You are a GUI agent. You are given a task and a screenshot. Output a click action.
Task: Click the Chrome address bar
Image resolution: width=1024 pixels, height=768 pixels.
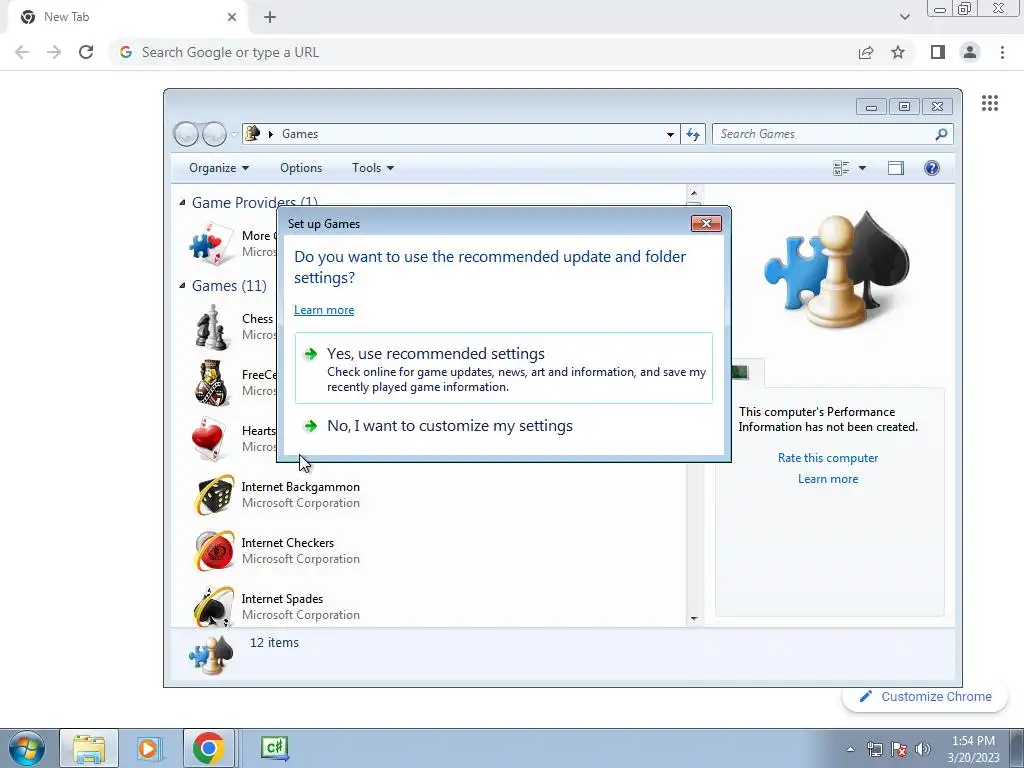[x=483, y=52]
